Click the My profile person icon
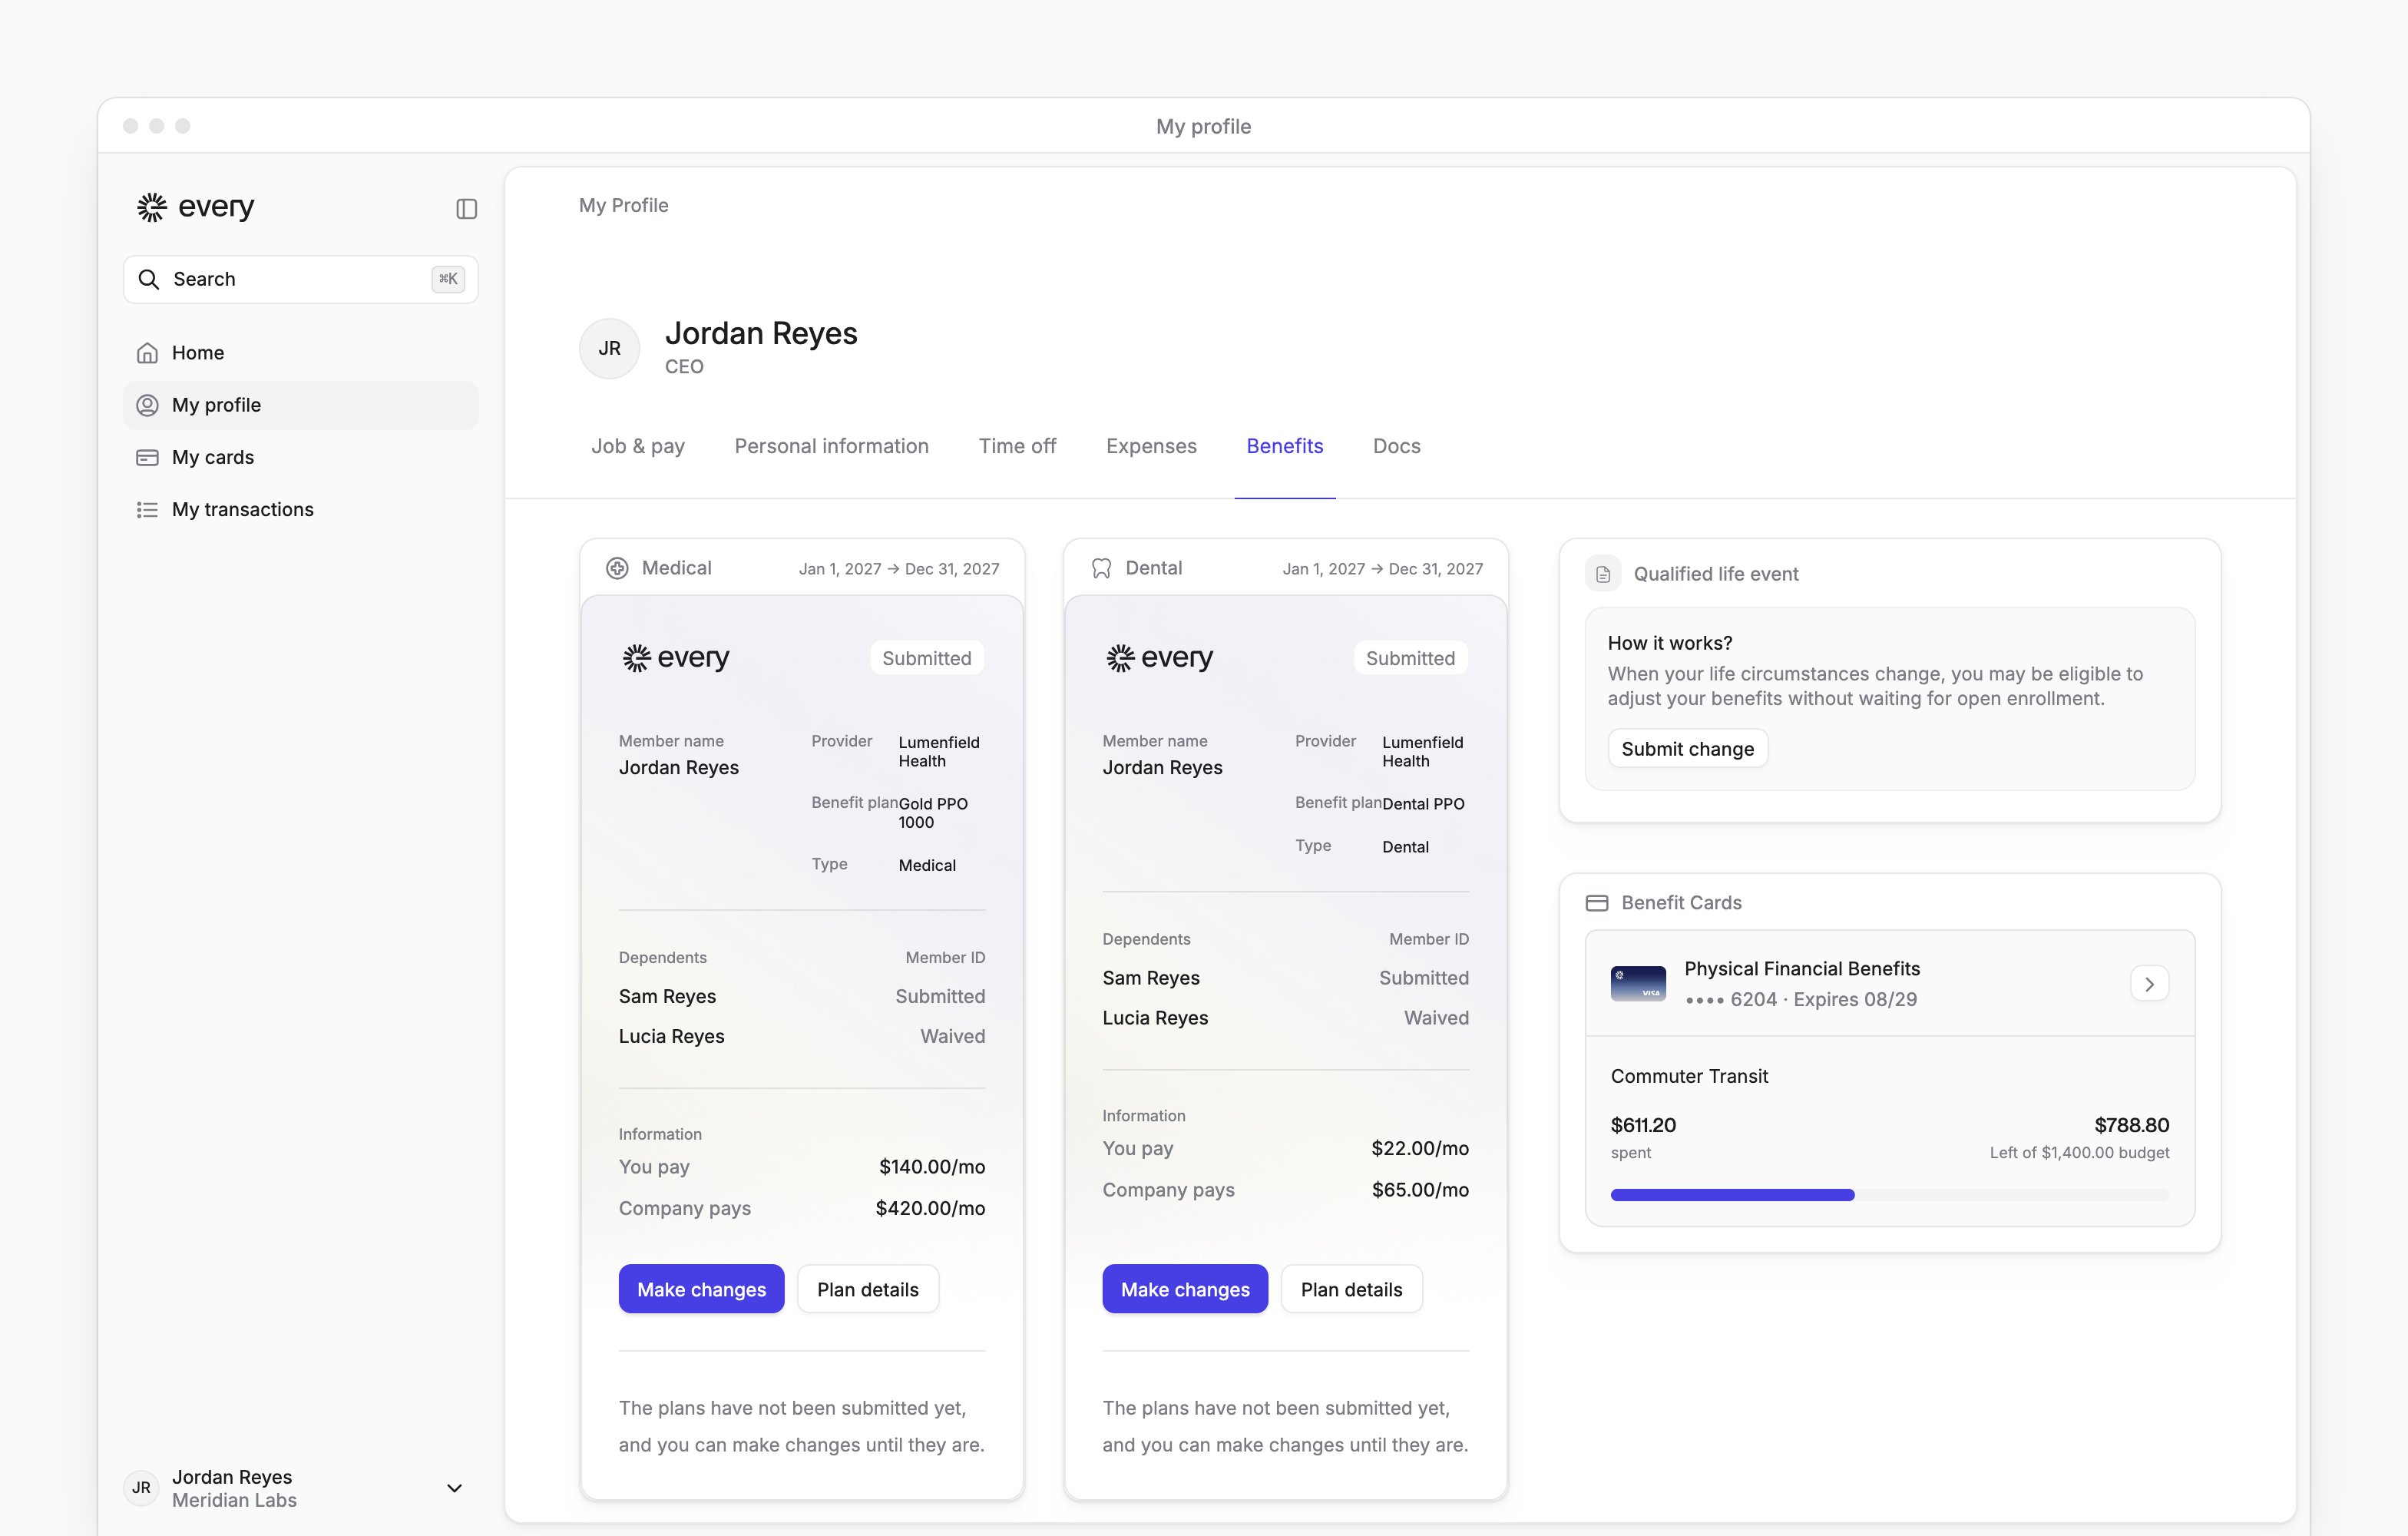This screenshot has height=1536, width=2408. [147, 405]
